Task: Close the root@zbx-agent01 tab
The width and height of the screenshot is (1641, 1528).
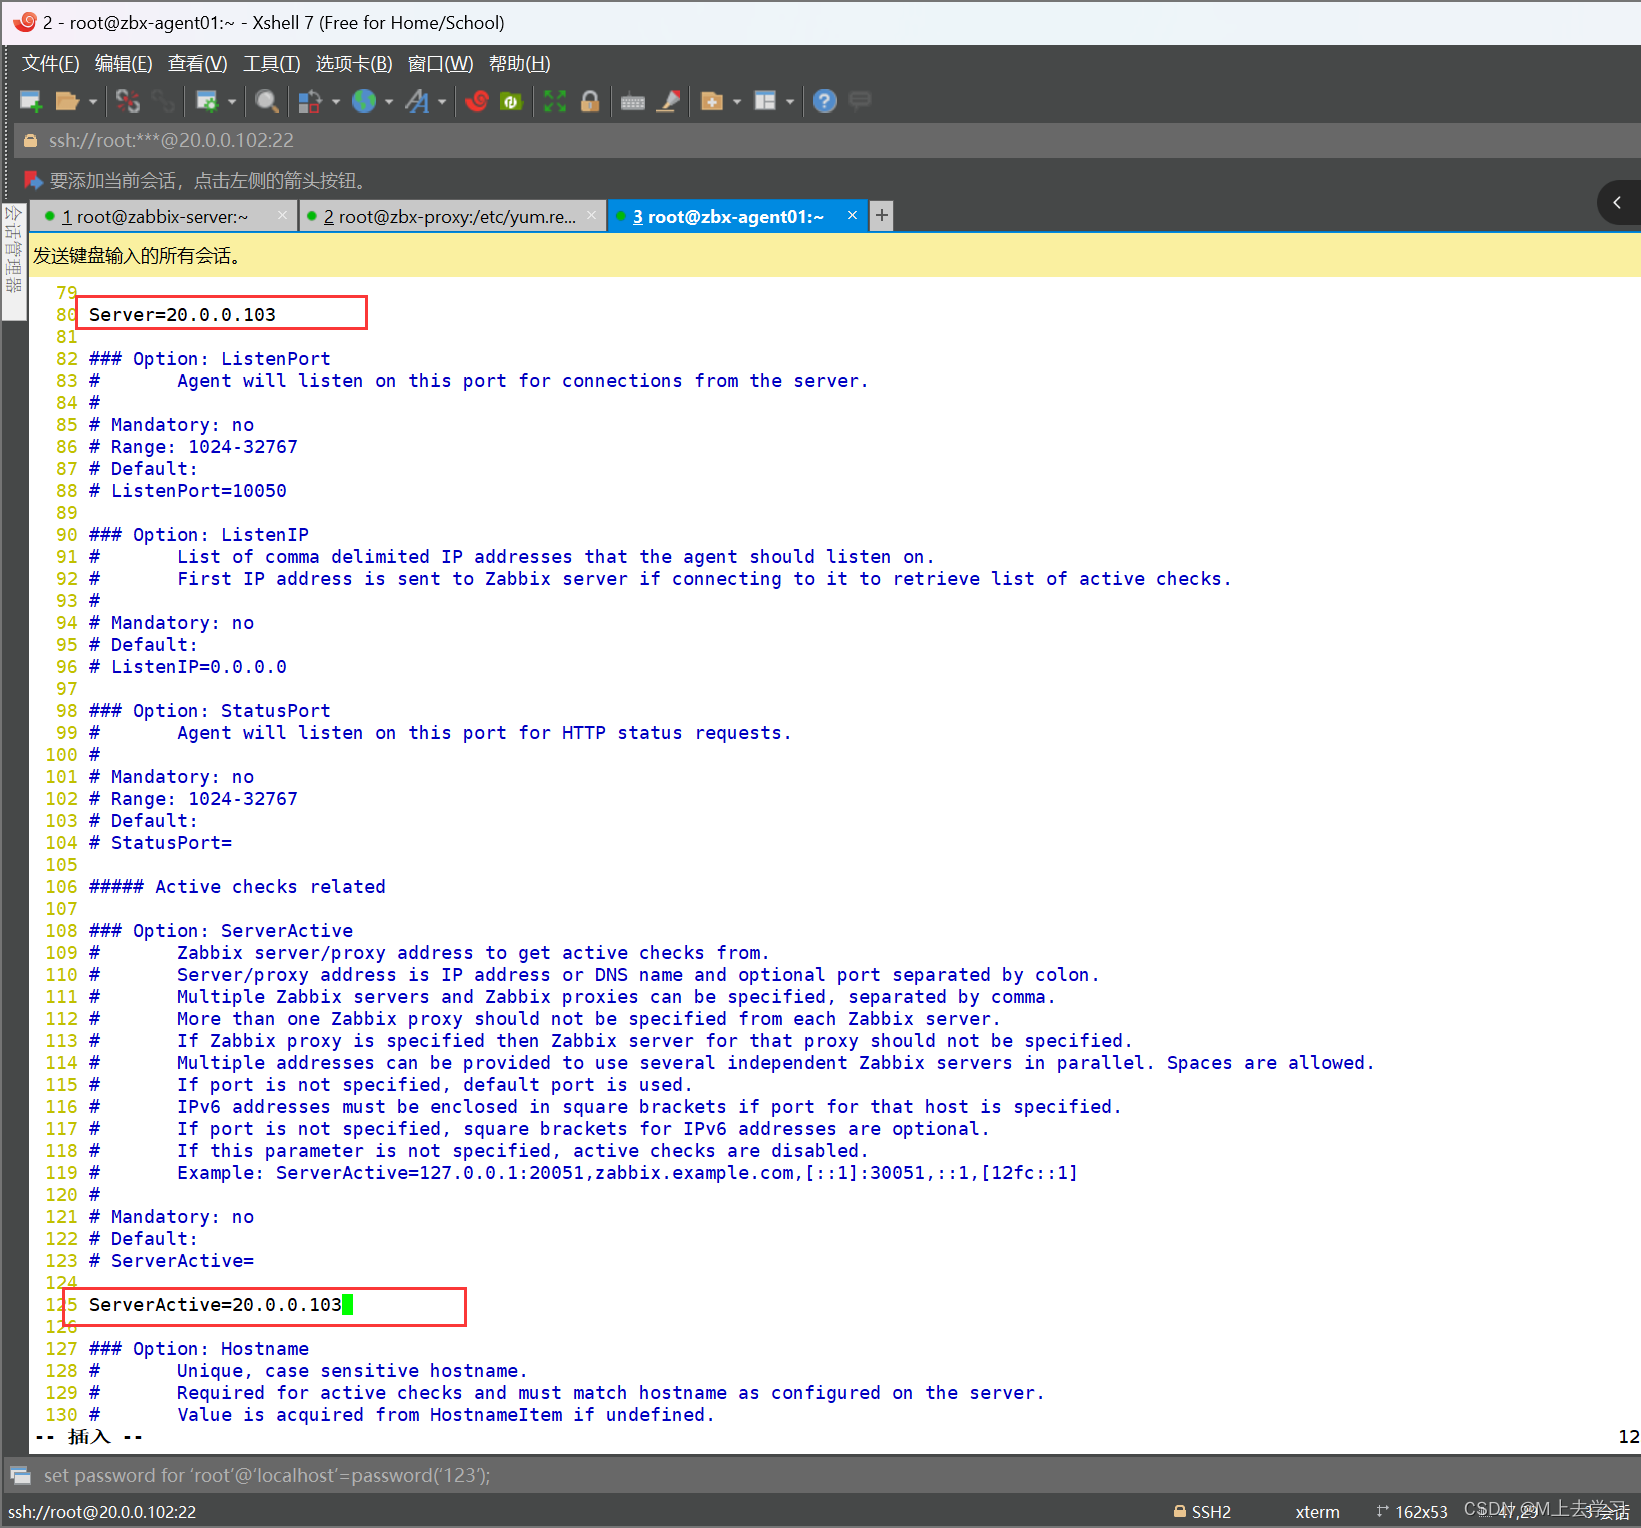Action: tap(852, 215)
